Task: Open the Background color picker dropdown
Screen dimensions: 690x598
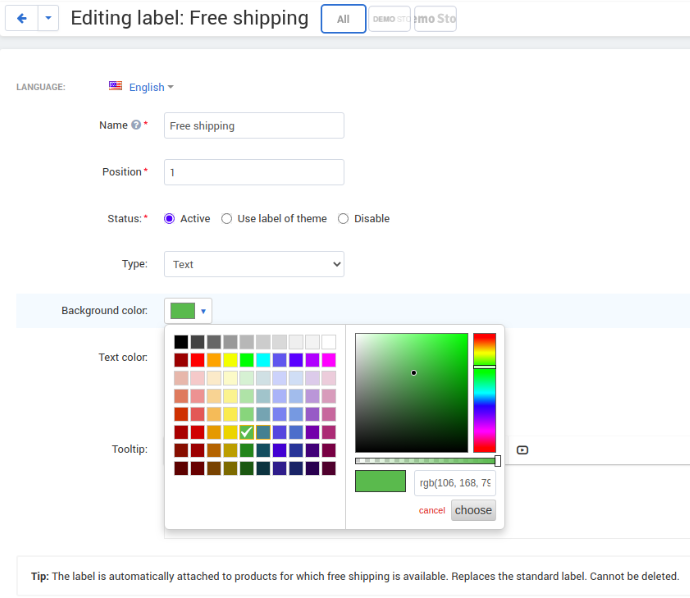Action: pos(188,311)
